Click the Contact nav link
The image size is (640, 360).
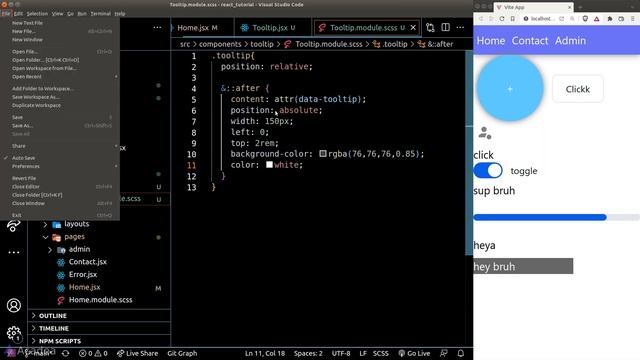(x=530, y=40)
